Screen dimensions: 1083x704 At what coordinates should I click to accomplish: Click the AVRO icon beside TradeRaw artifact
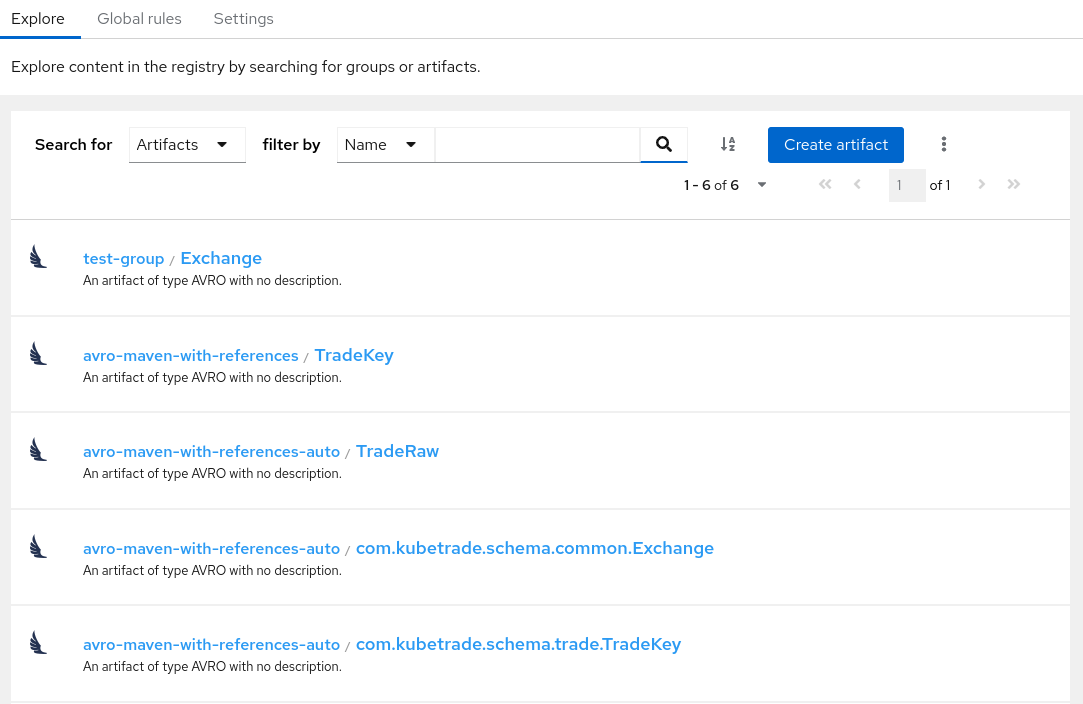point(38,450)
